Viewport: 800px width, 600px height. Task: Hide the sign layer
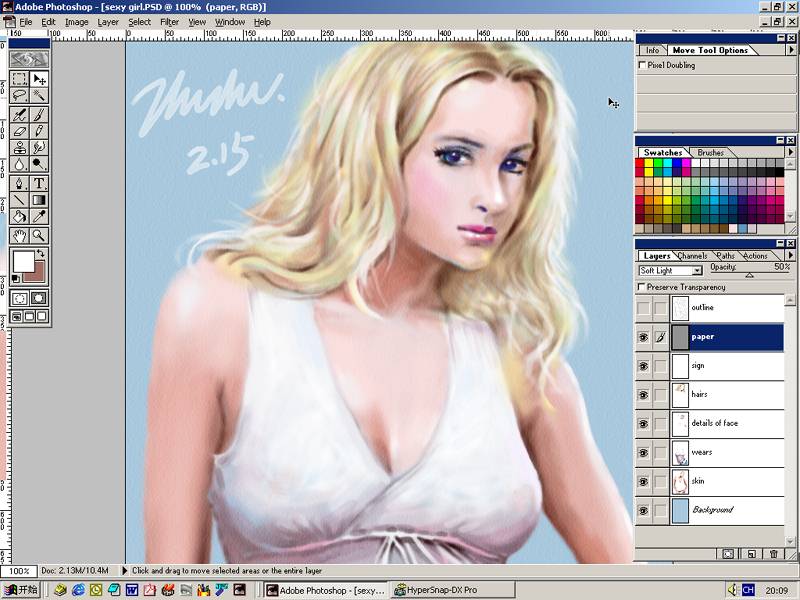(x=643, y=366)
